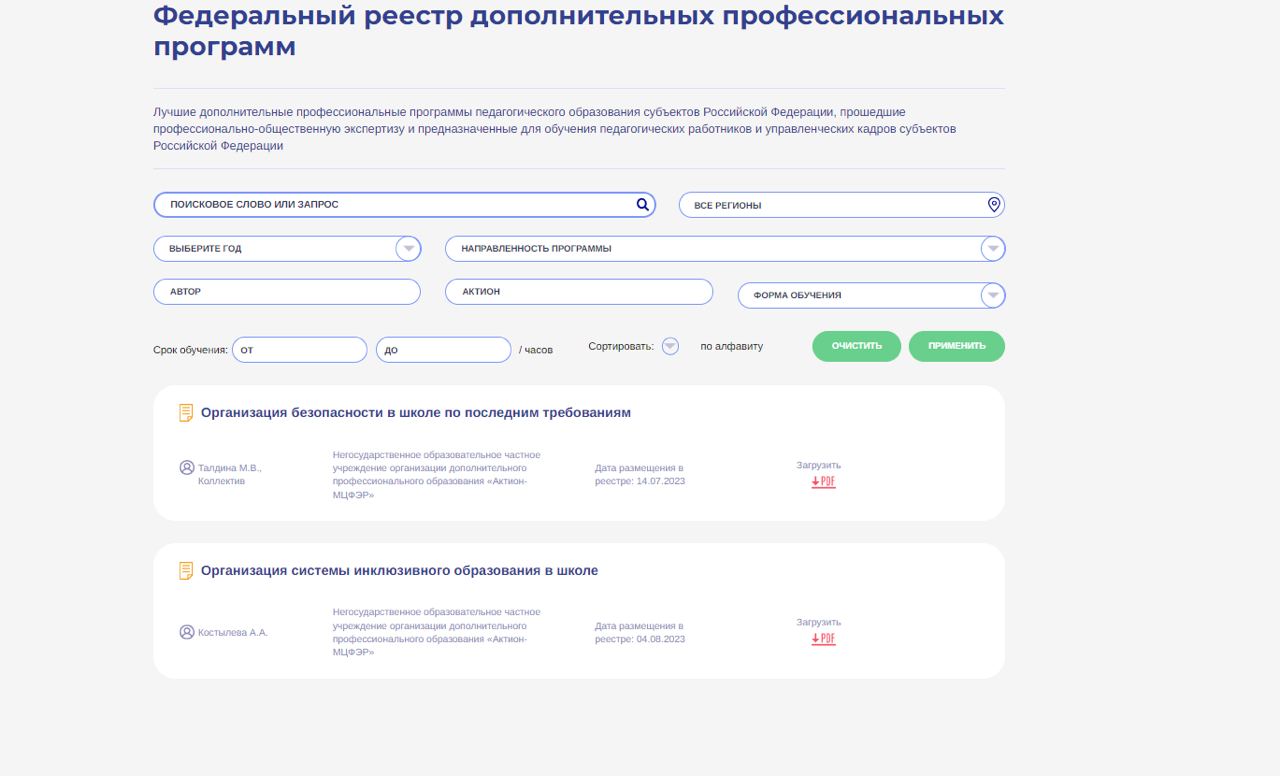Screen dimensions: 1280x776
Task: Click author name 'Костылева А.А.'
Action: (x=233, y=632)
